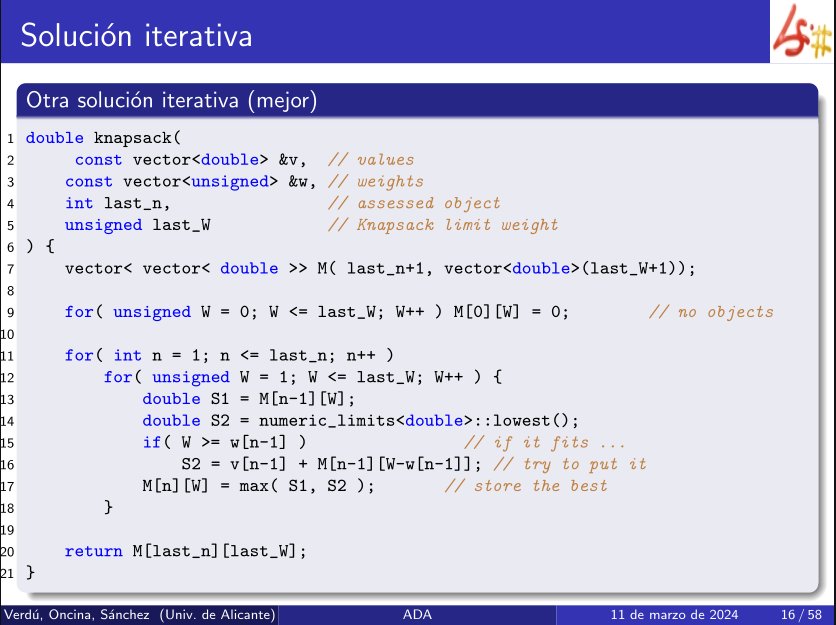Click the page counter '16 / 58'
This screenshot has height=625, width=836.
[801, 614]
